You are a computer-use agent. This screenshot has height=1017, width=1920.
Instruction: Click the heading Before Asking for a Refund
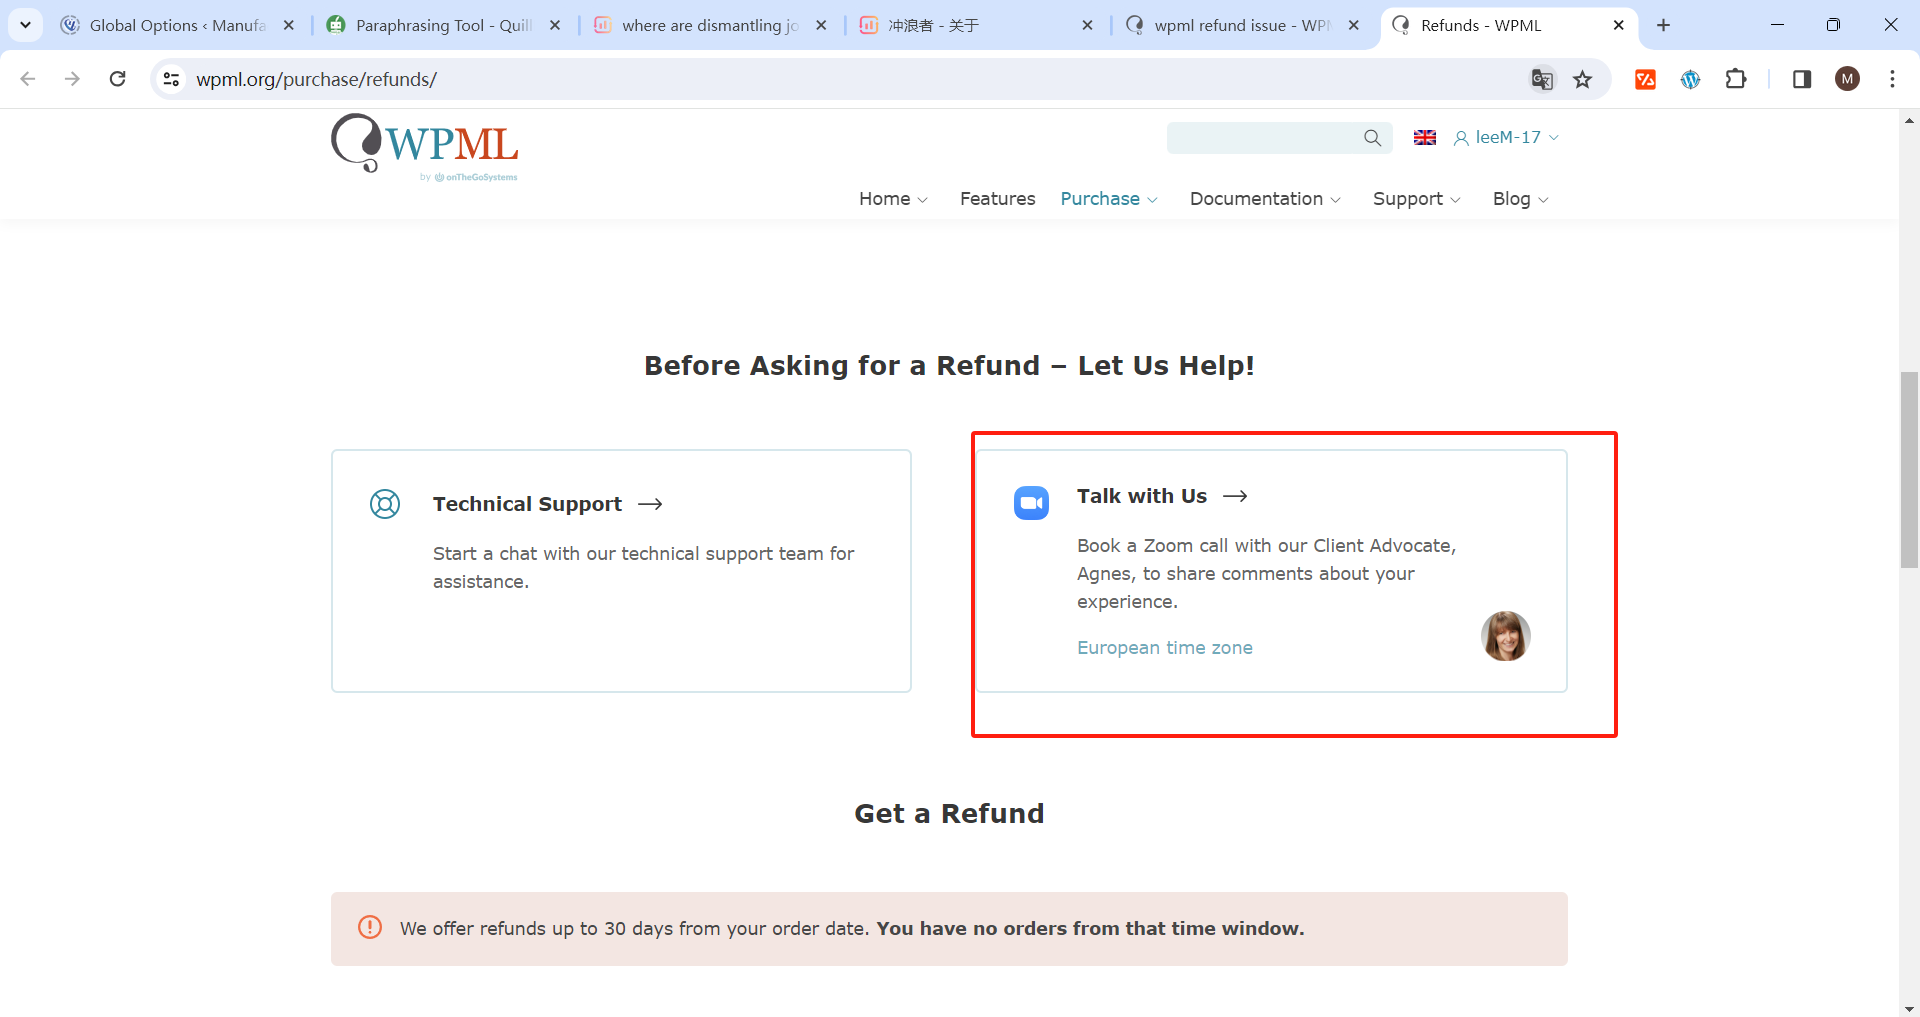pos(949,366)
